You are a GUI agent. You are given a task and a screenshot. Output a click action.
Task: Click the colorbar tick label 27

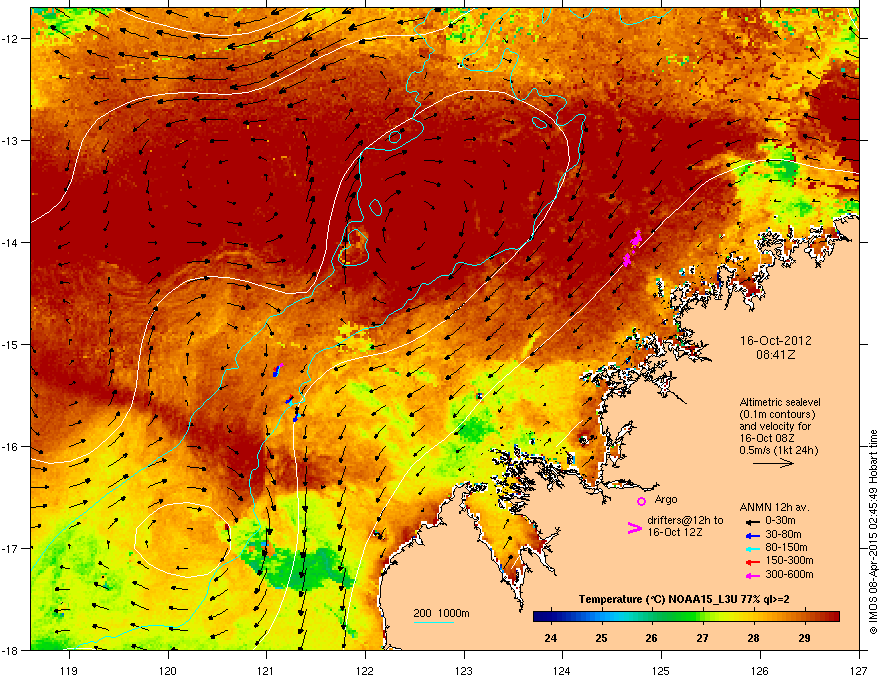tap(703, 638)
